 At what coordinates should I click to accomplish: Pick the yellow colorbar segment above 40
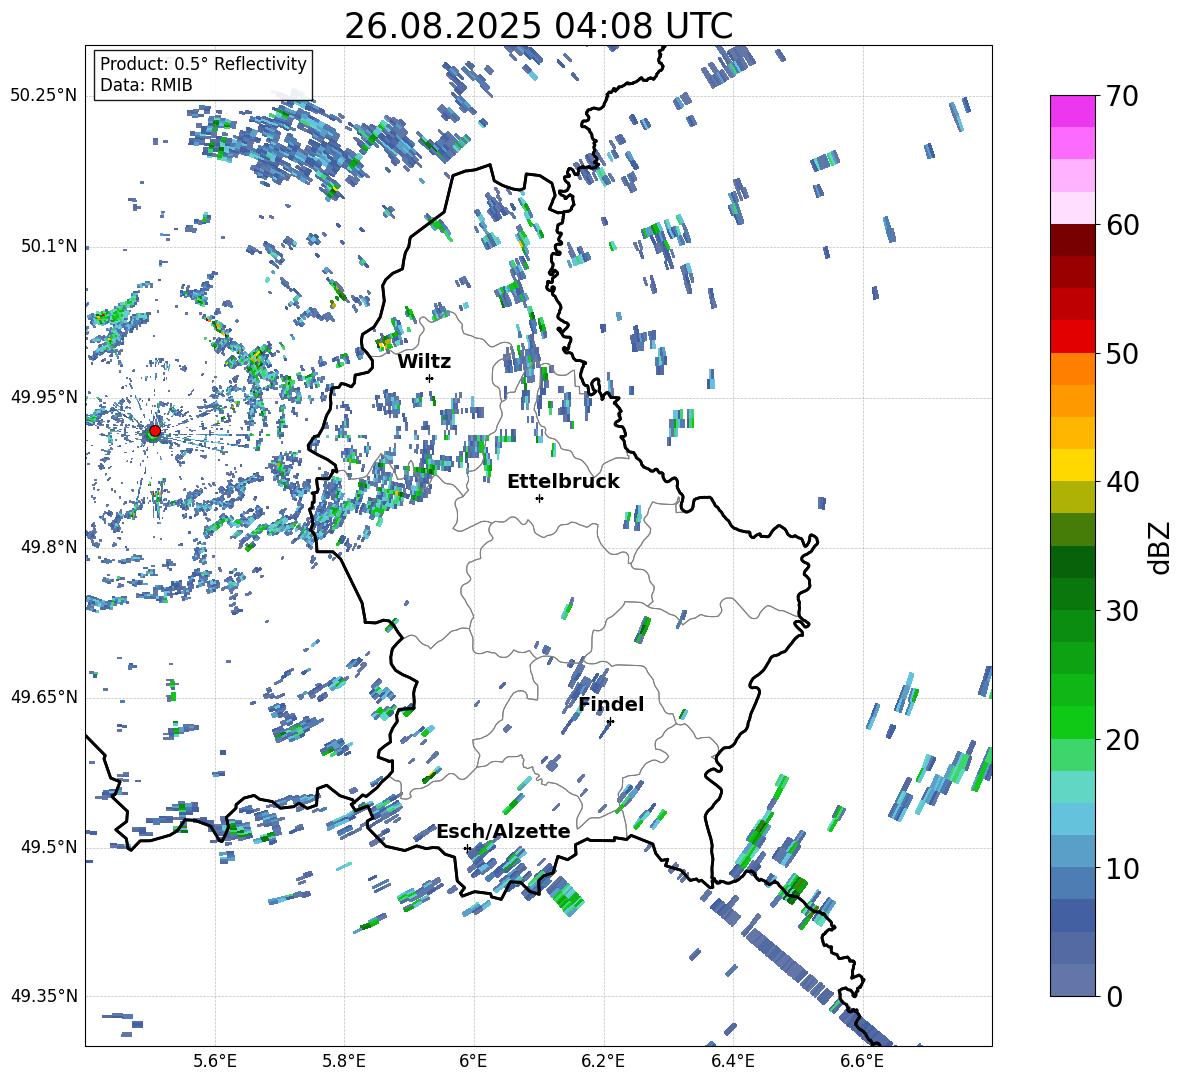pos(1072,464)
